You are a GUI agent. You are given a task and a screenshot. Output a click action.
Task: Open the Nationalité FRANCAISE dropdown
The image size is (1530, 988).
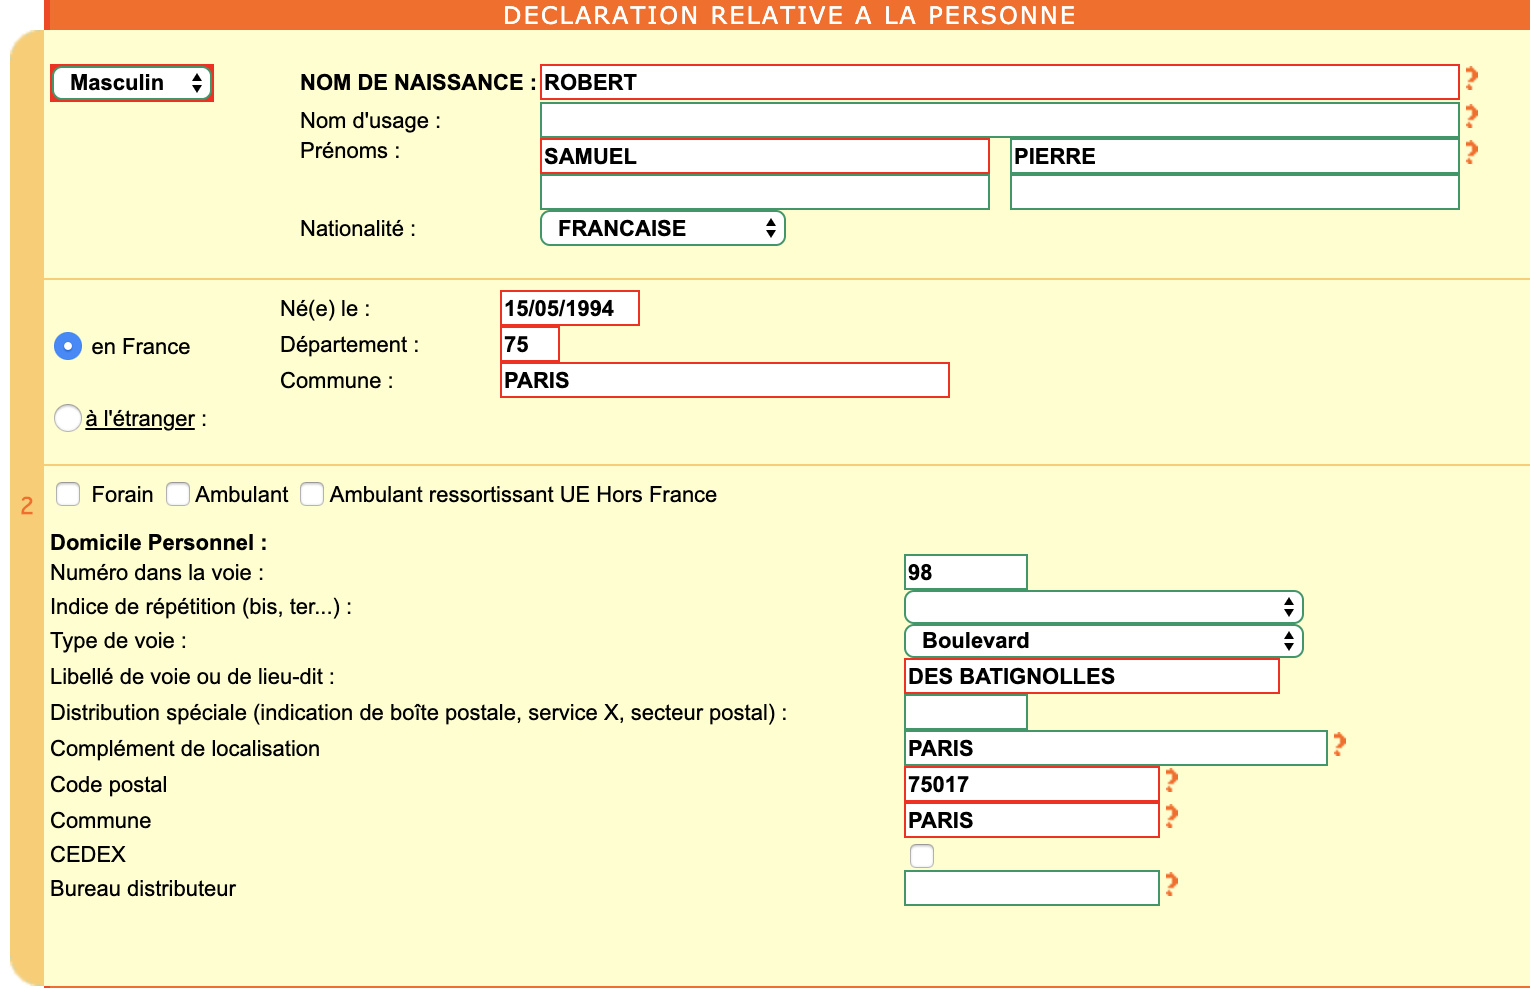click(x=663, y=228)
